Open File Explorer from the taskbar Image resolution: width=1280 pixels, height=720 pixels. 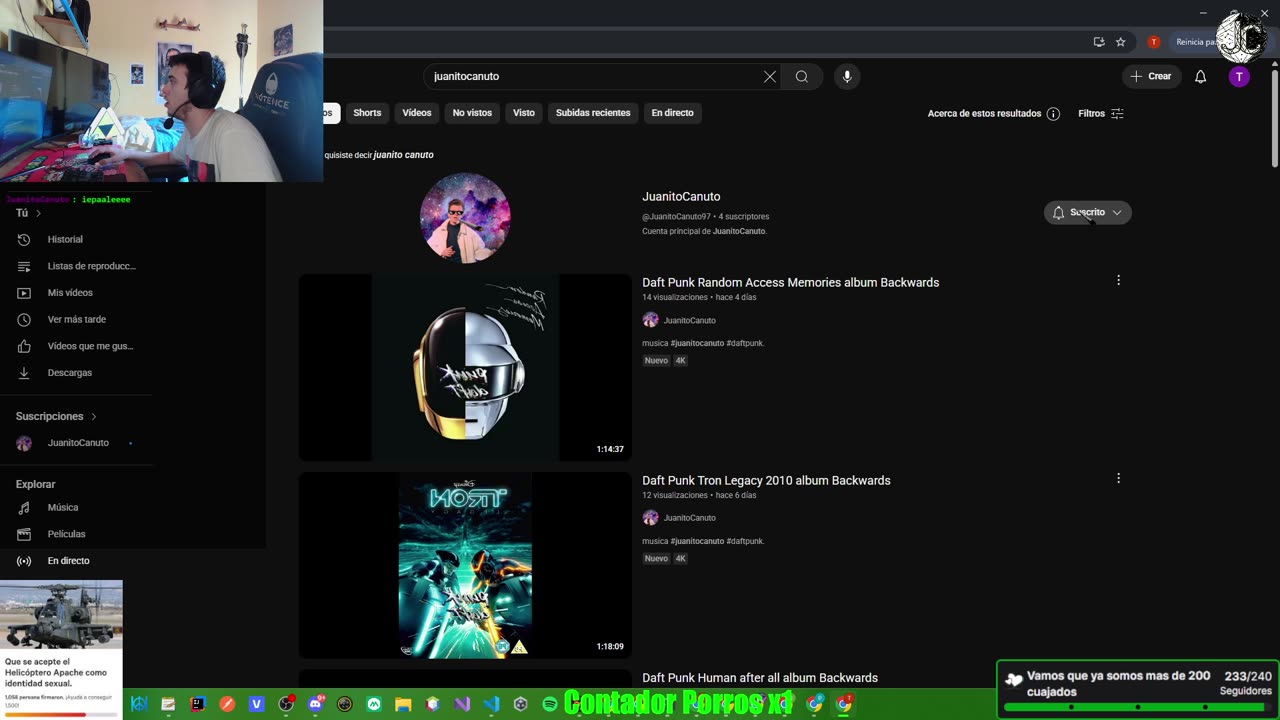click(403, 704)
